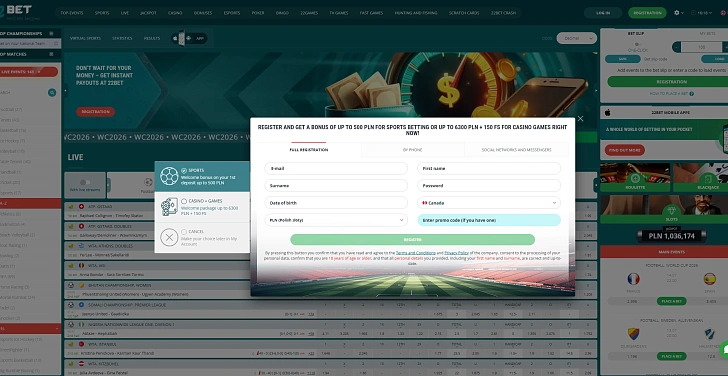Click the Blackjack card icon
728x376 pixels.
(x=708, y=178)
